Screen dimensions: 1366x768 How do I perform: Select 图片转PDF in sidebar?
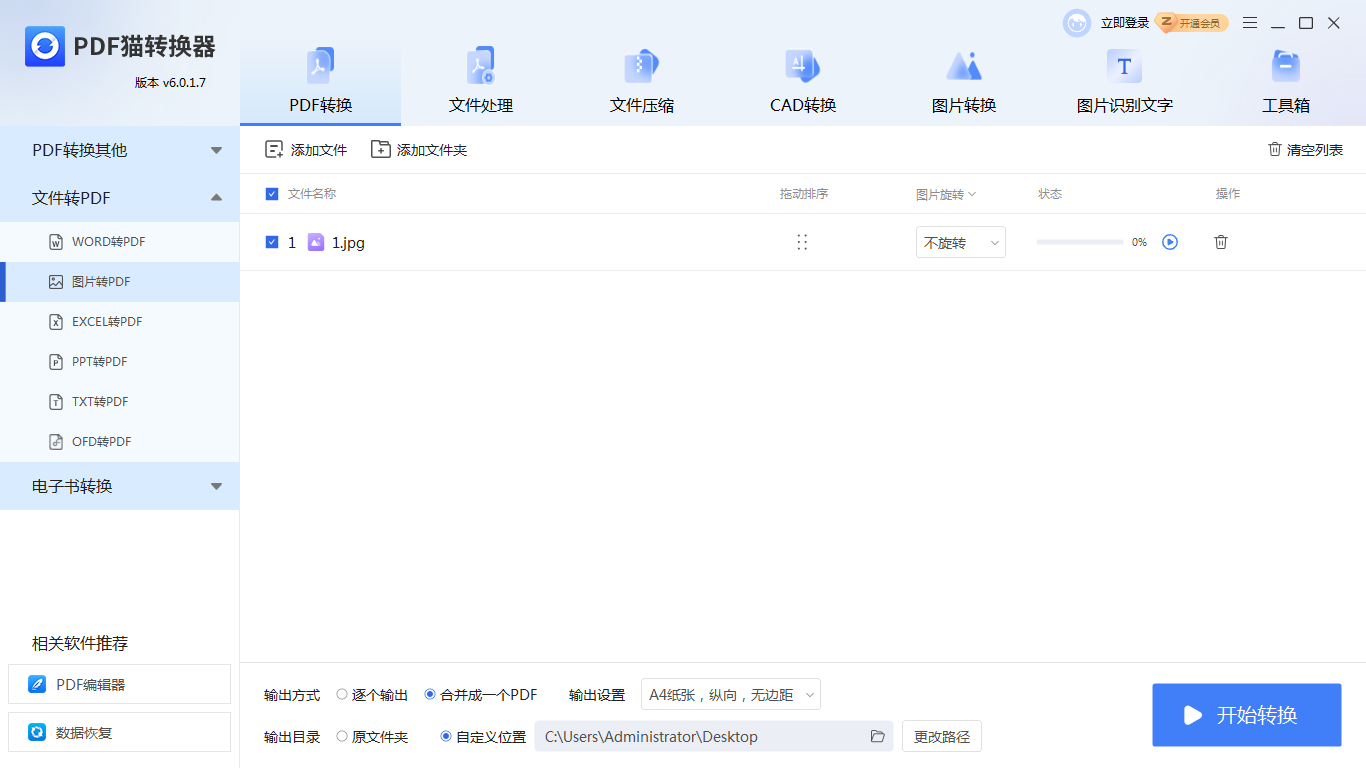[x=120, y=282]
